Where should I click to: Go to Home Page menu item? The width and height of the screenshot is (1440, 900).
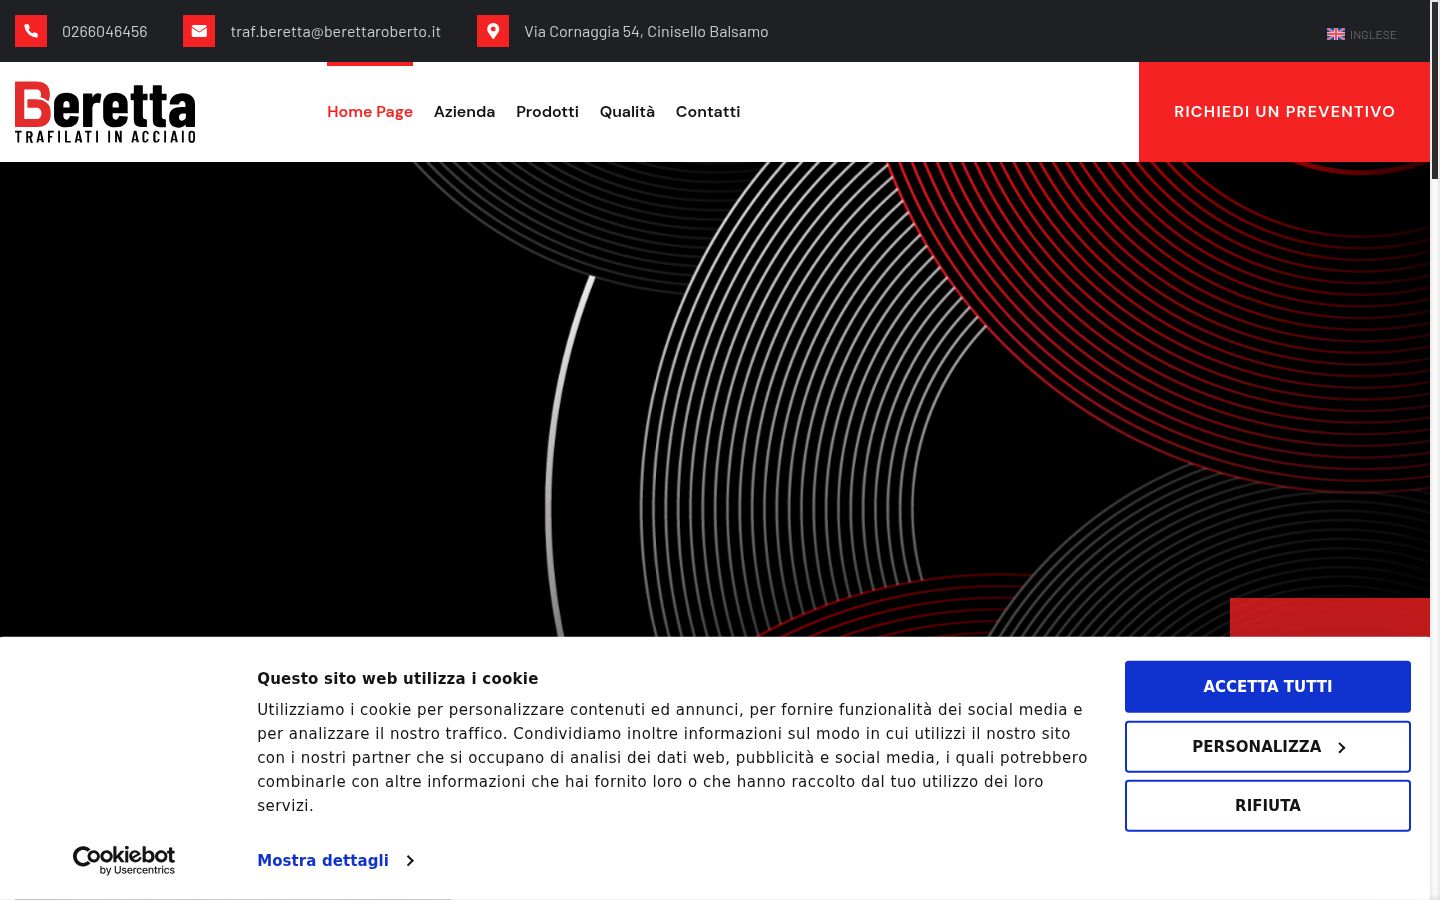click(x=370, y=112)
